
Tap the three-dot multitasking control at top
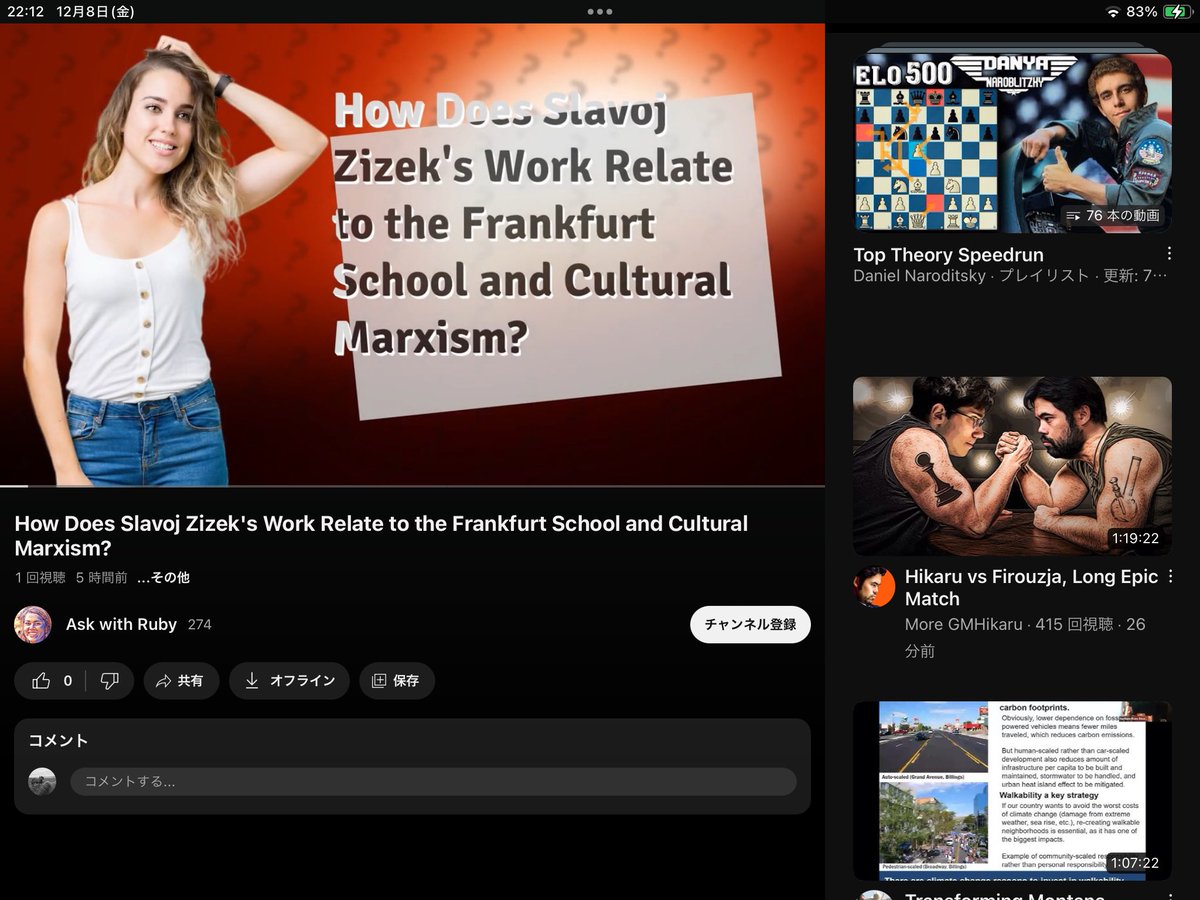[x=600, y=12]
